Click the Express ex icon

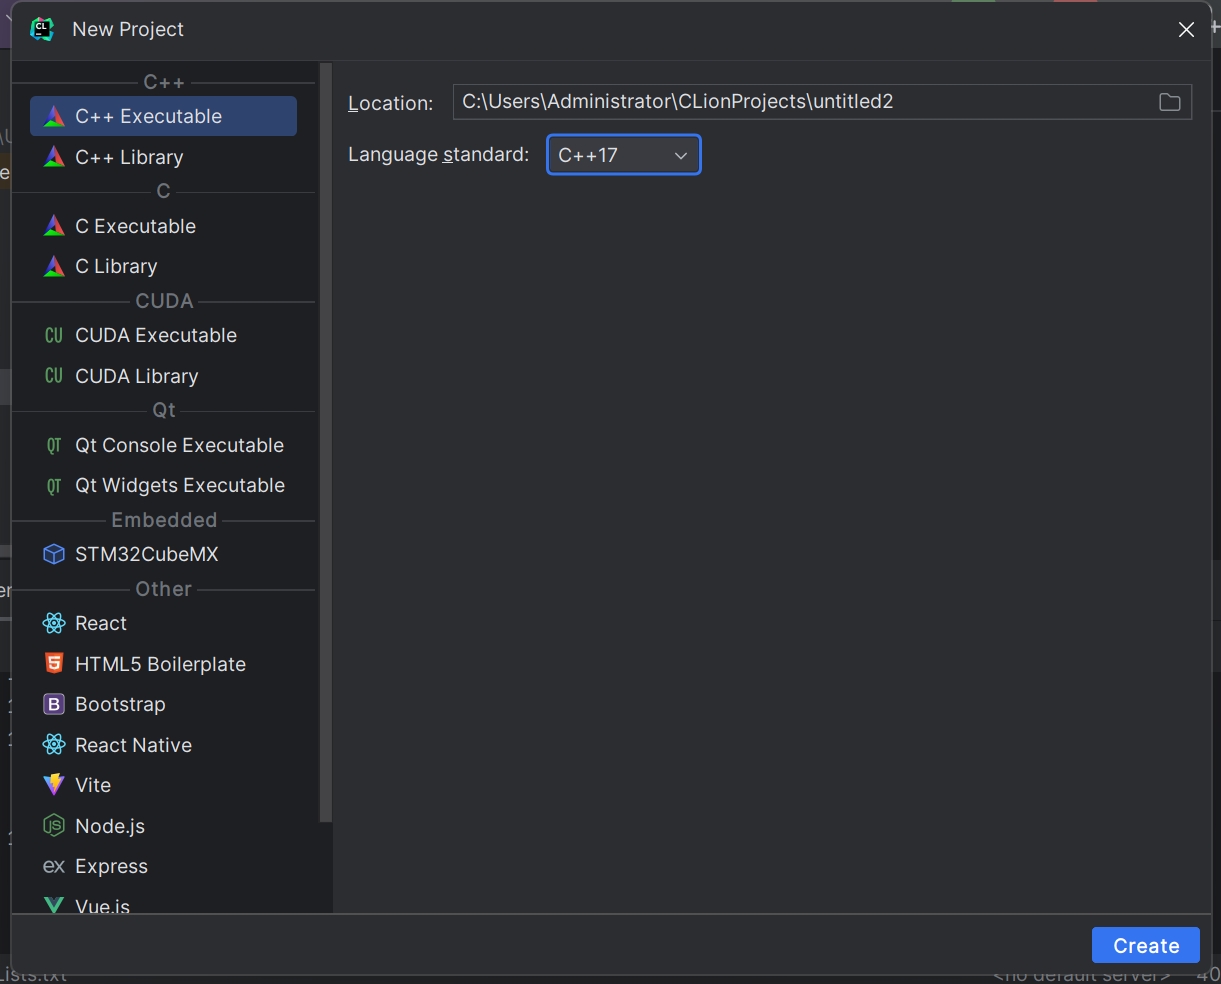click(x=54, y=867)
